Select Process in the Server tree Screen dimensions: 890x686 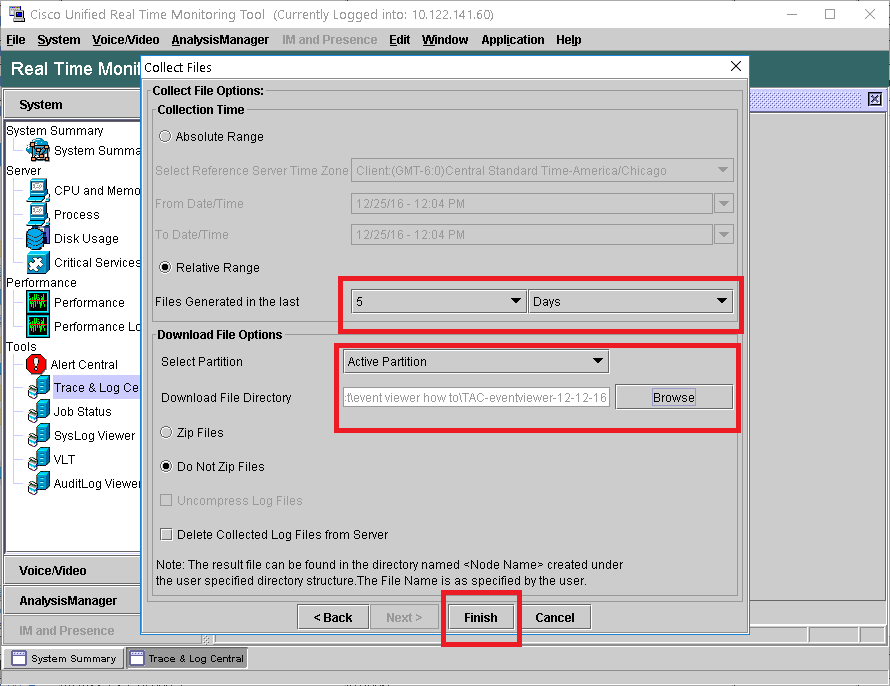77,214
